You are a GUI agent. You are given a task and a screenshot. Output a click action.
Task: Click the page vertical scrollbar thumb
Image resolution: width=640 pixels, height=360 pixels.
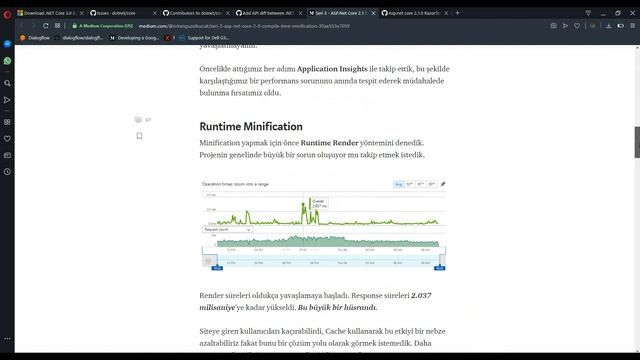637,142
